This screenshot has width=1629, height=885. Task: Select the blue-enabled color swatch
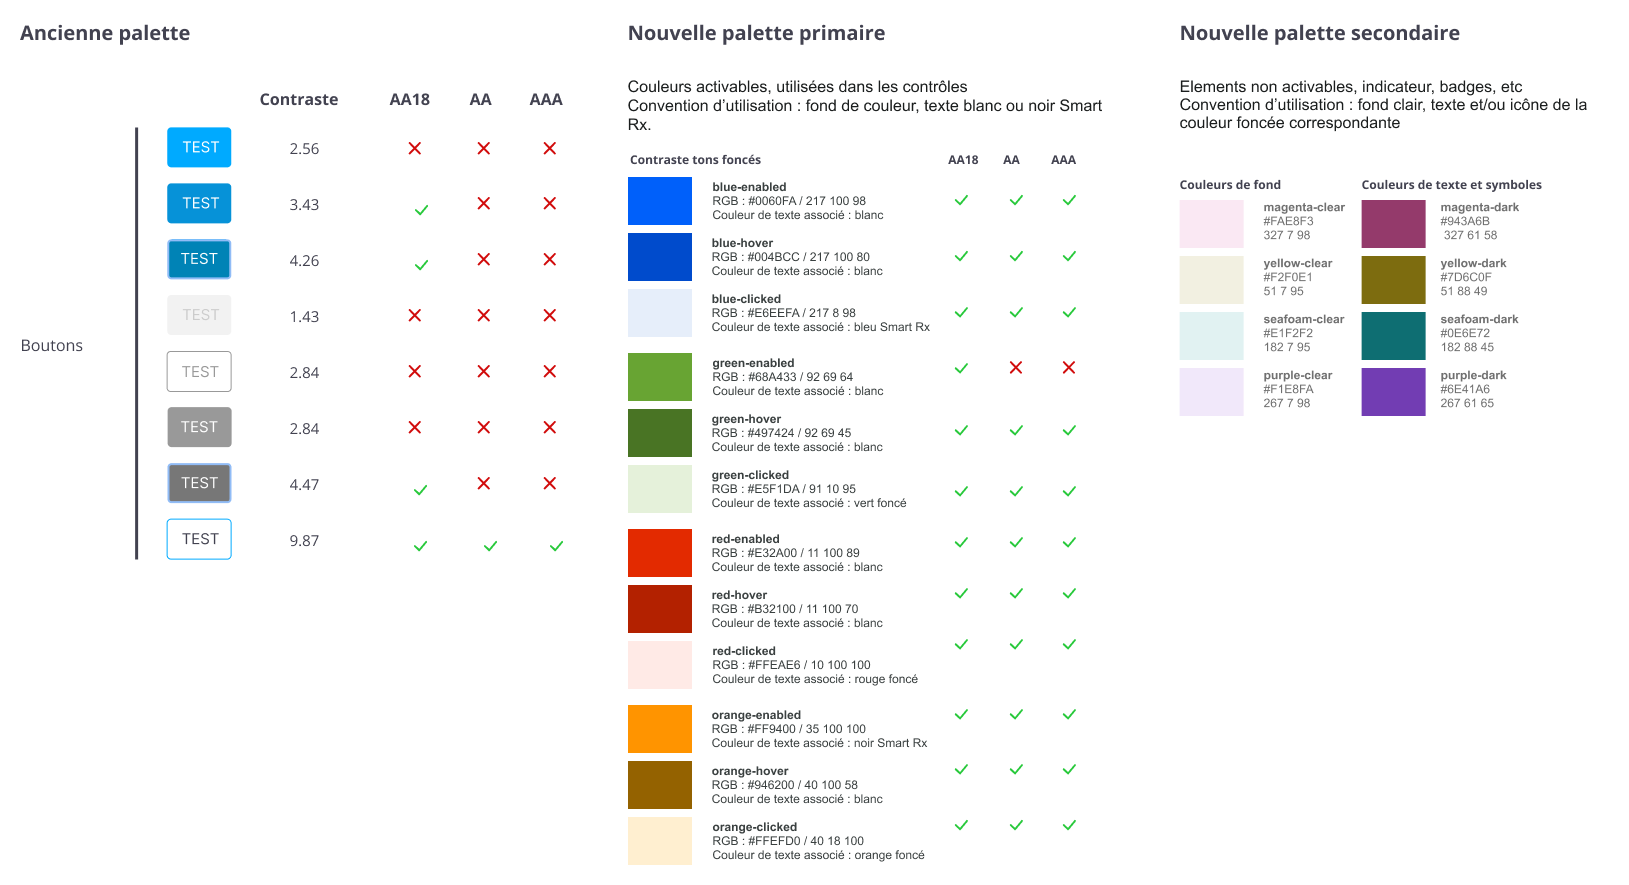[x=659, y=201]
